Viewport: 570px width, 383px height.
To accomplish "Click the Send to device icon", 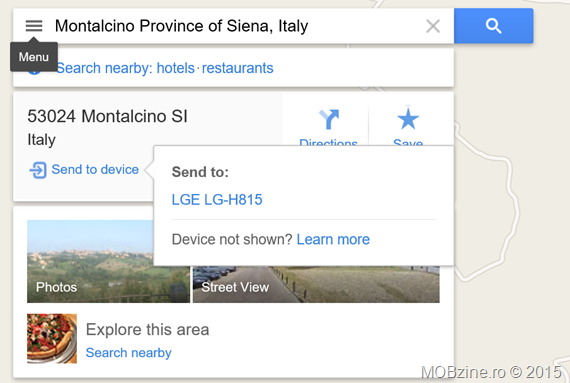I will pyautogui.click(x=38, y=170).
